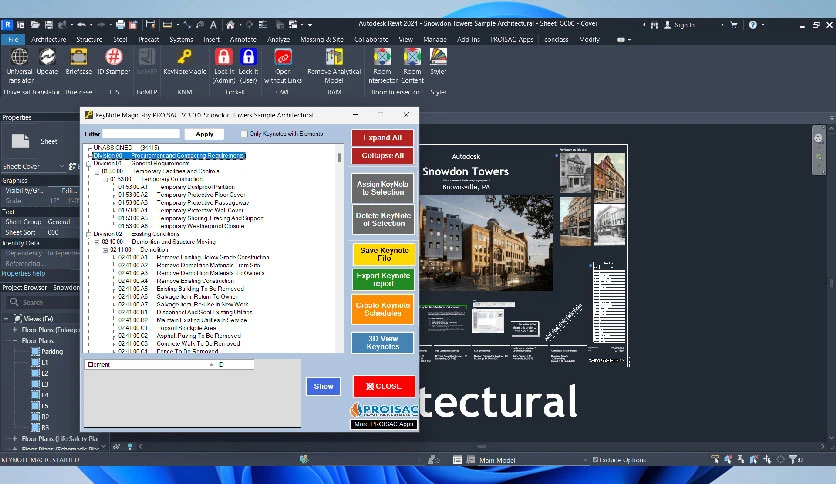836x484 pixels.
Task: Click the red Expand All button
Action: (382, 138)
